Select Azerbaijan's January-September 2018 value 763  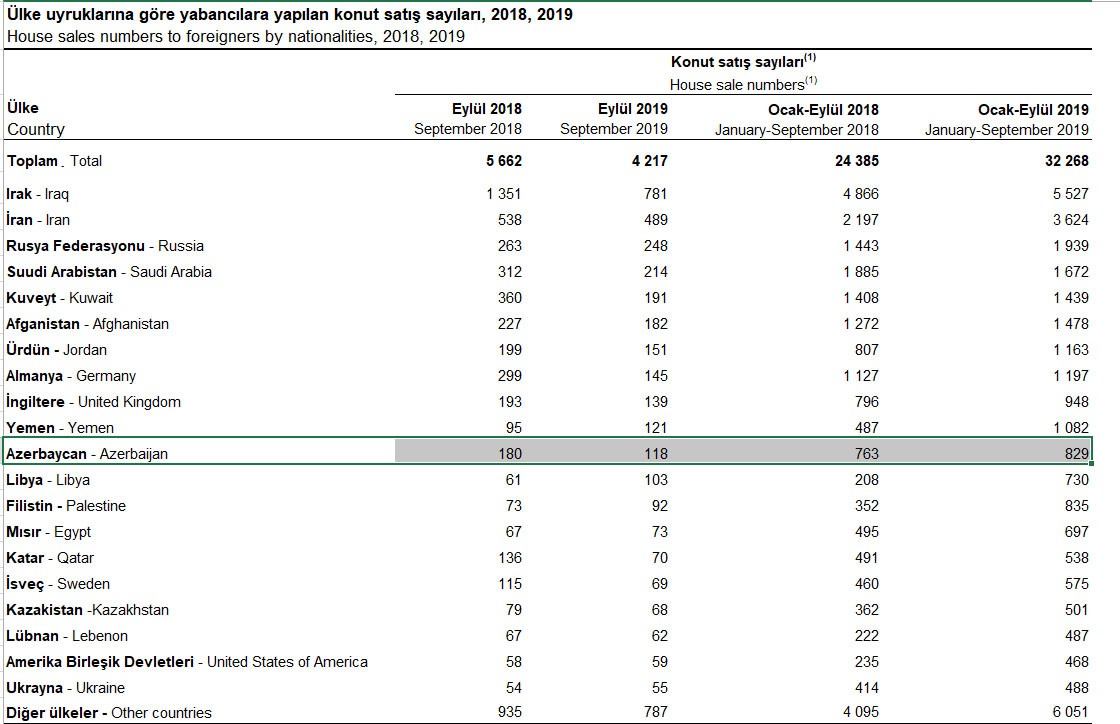[x=866, y=454]
